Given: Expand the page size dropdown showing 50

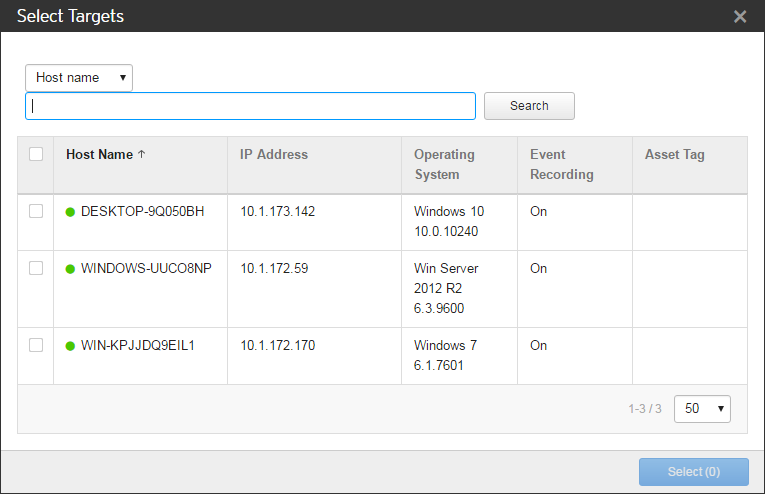Looking at the screenshot, I should pos(702,409).
